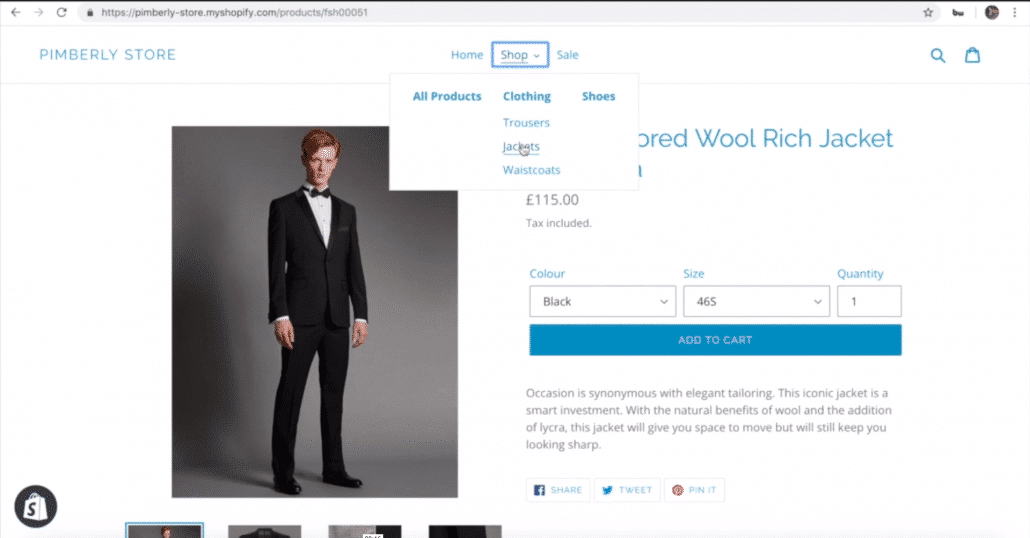The height and width of the screenshot is (538, 1030).
Task: Collapse the Shop navigation dropdown
Action: pos(520,55)
